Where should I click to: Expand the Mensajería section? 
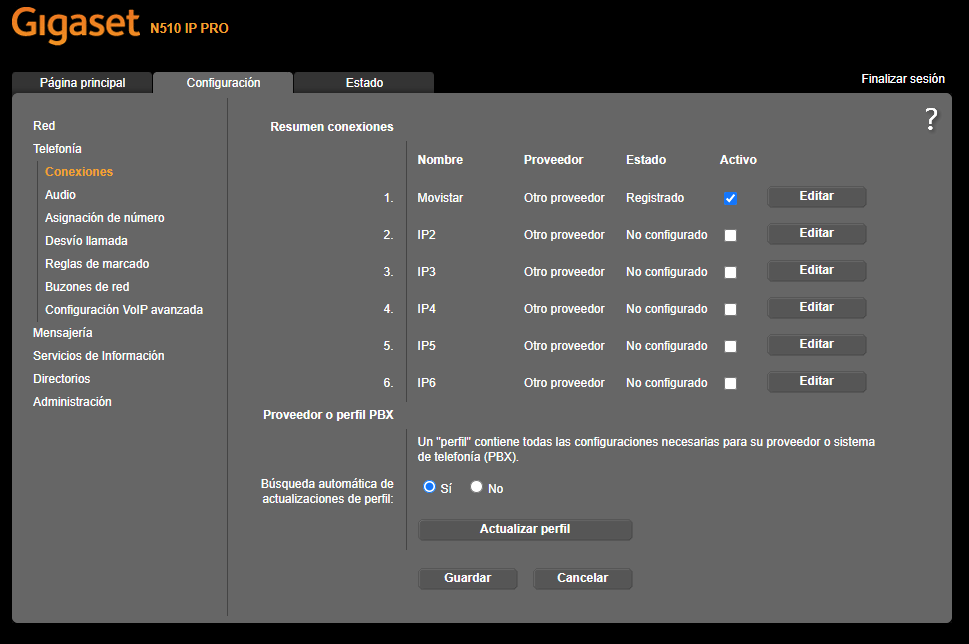pos(62,332)
